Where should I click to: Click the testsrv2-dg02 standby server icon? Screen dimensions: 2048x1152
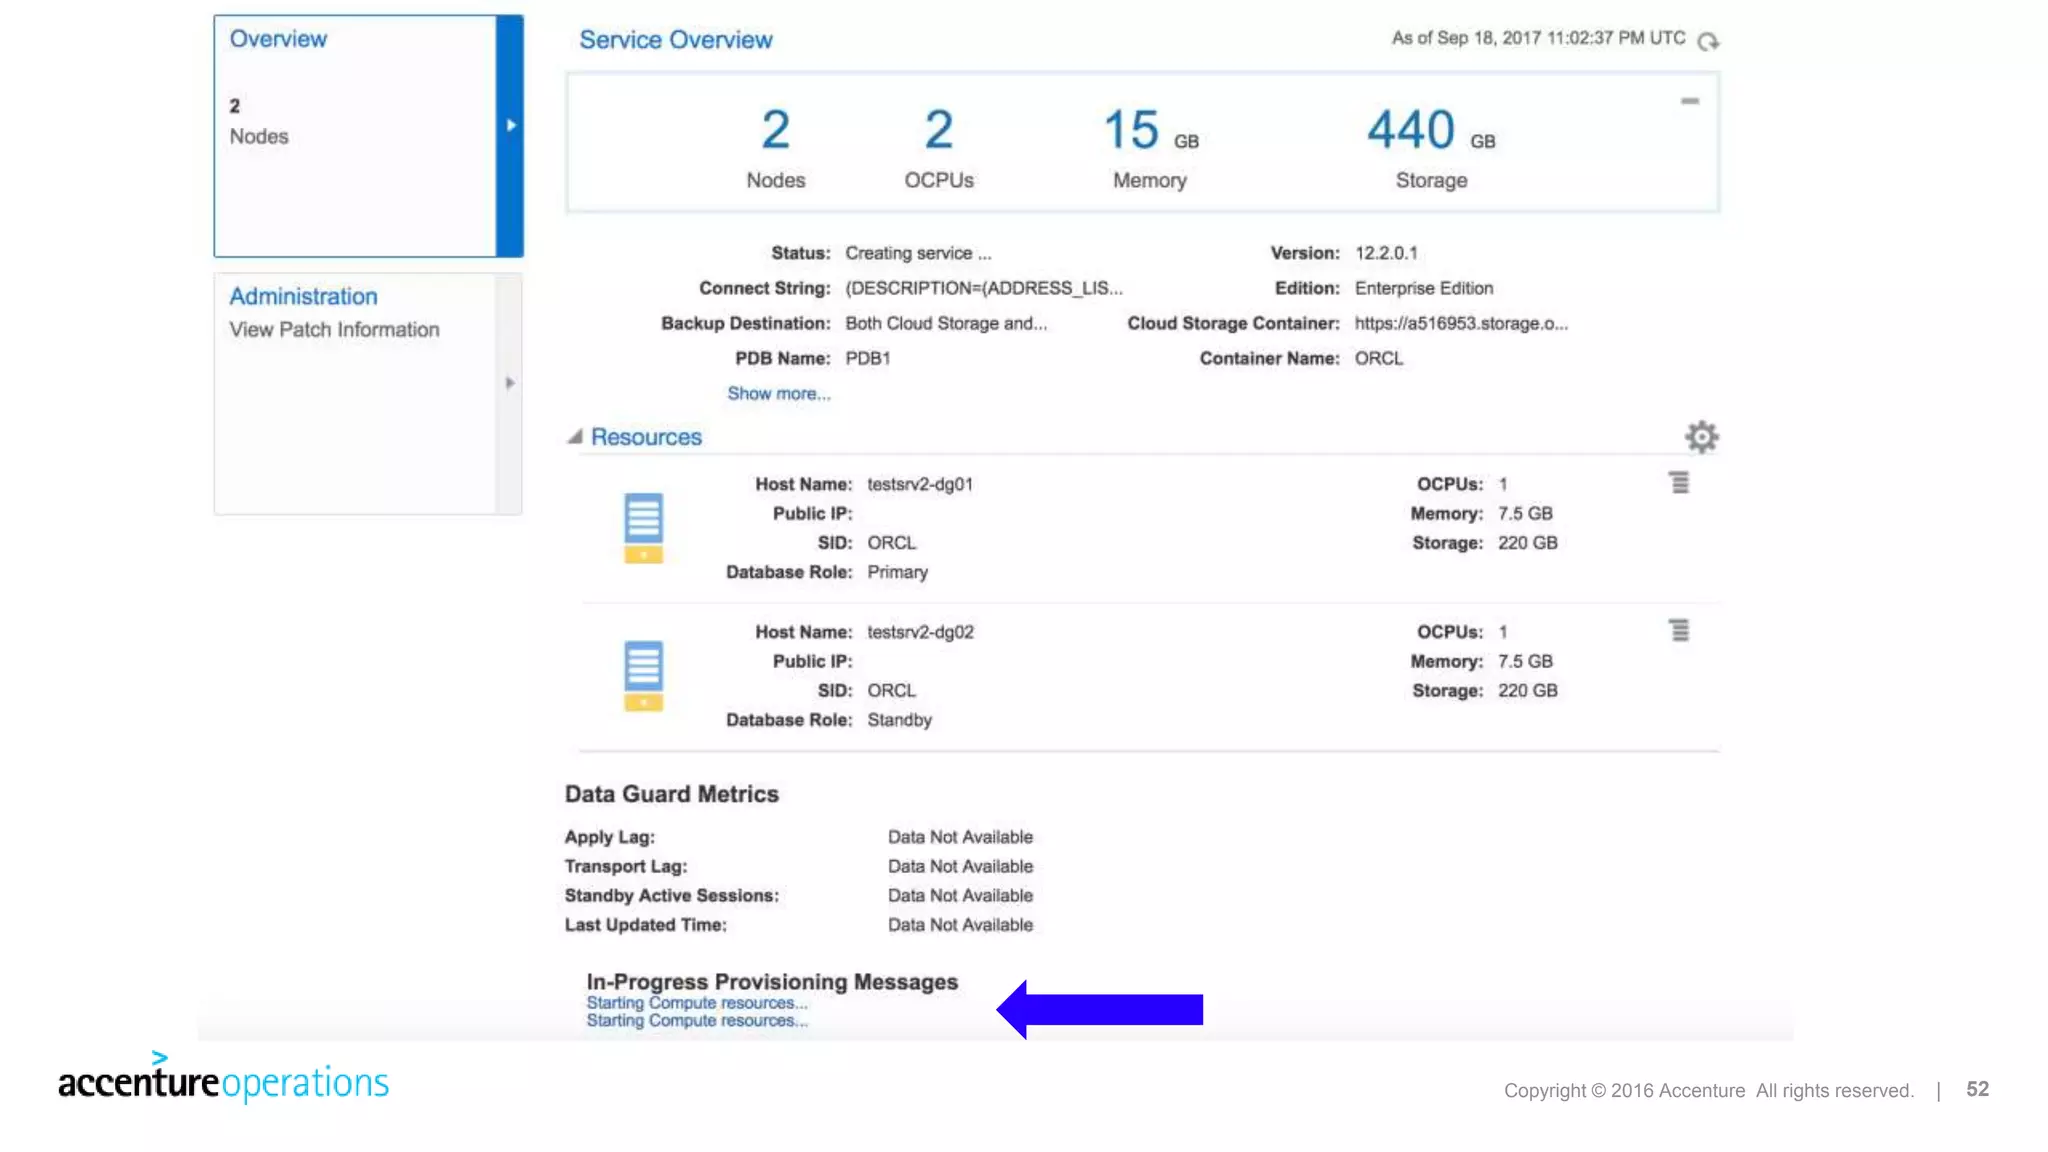coord(643,676)
